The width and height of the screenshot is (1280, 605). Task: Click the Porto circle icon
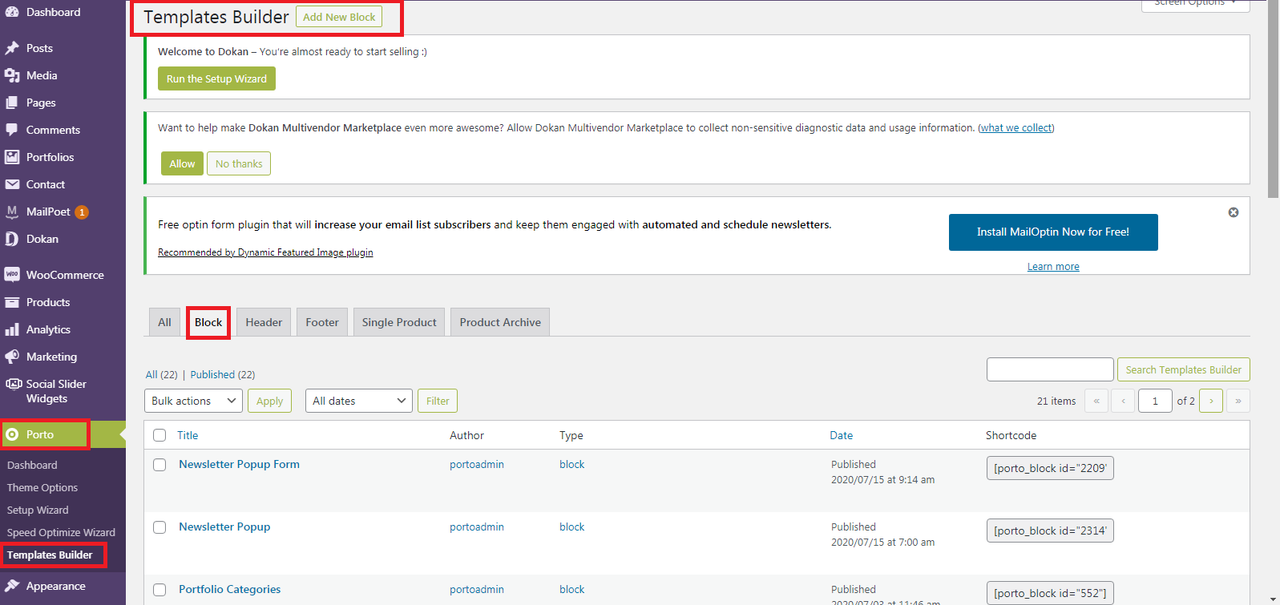(x=12, y=435)
